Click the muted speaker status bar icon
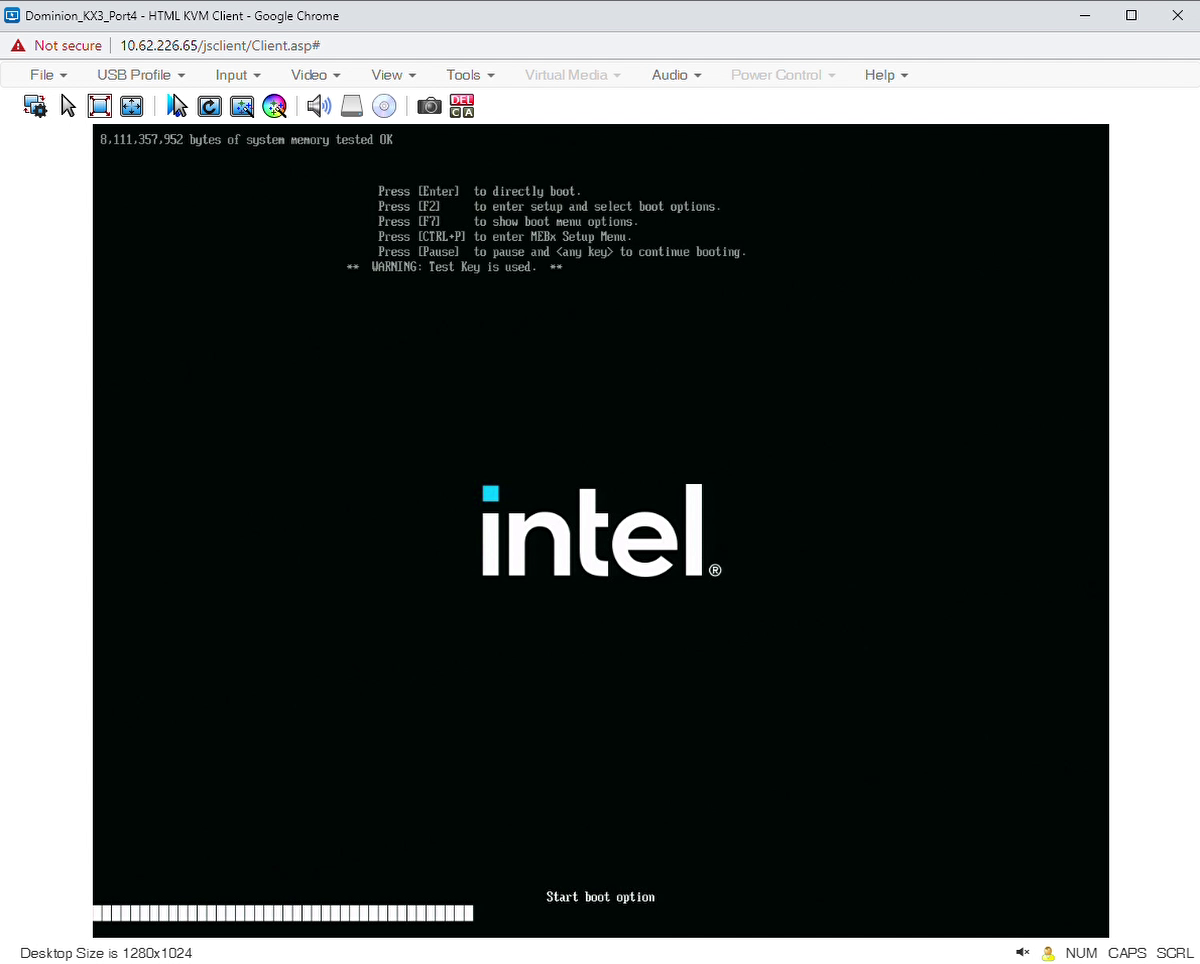The image size is (1200, 964). (x=1023, y=953)
